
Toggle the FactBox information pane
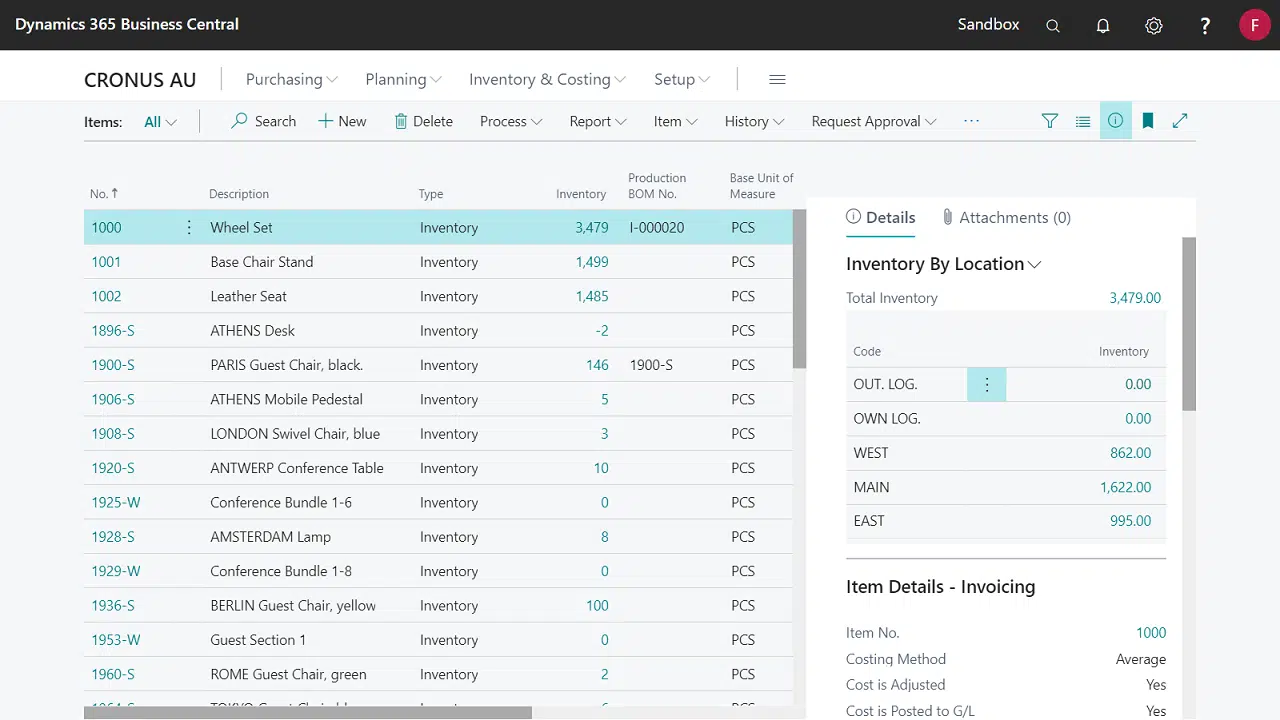coord(1115,121)
